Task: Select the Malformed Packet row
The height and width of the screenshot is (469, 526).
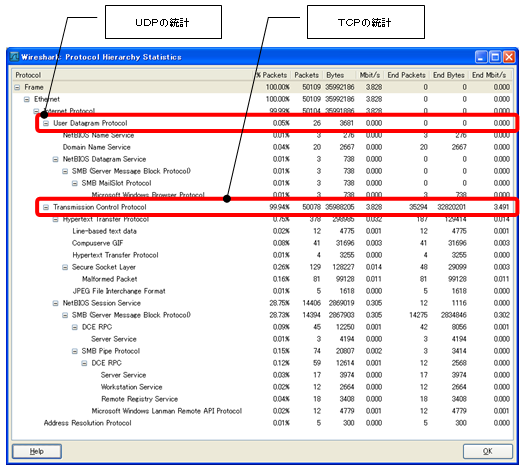Action: coord(262,279)
